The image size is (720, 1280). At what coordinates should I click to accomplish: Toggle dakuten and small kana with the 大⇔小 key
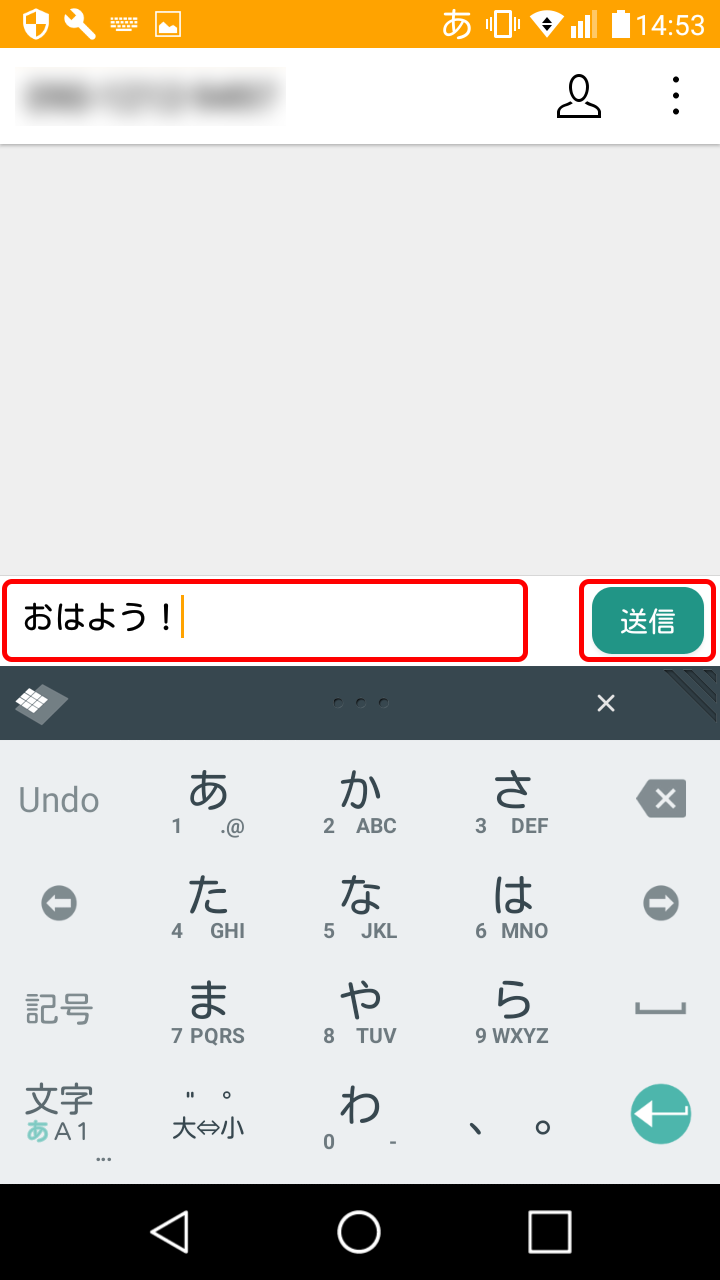(208, 1115)
